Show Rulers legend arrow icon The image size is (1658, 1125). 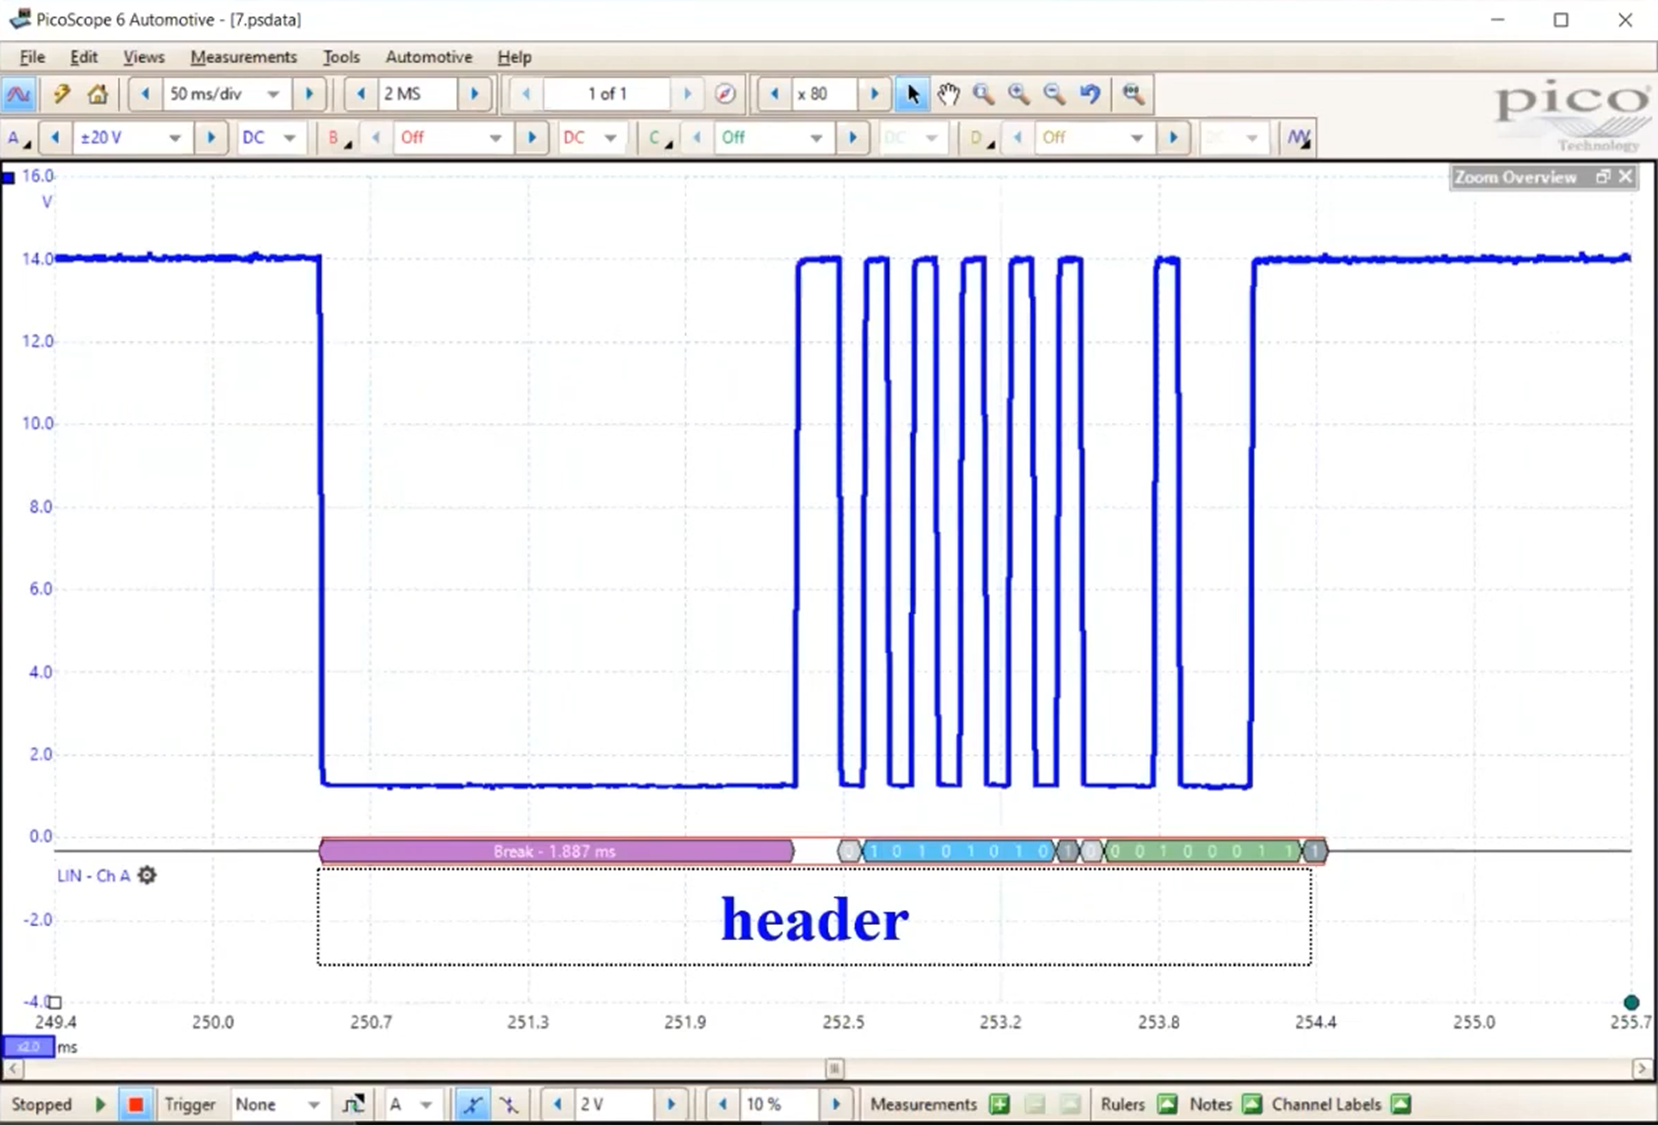click(x=1167, y=1104)
